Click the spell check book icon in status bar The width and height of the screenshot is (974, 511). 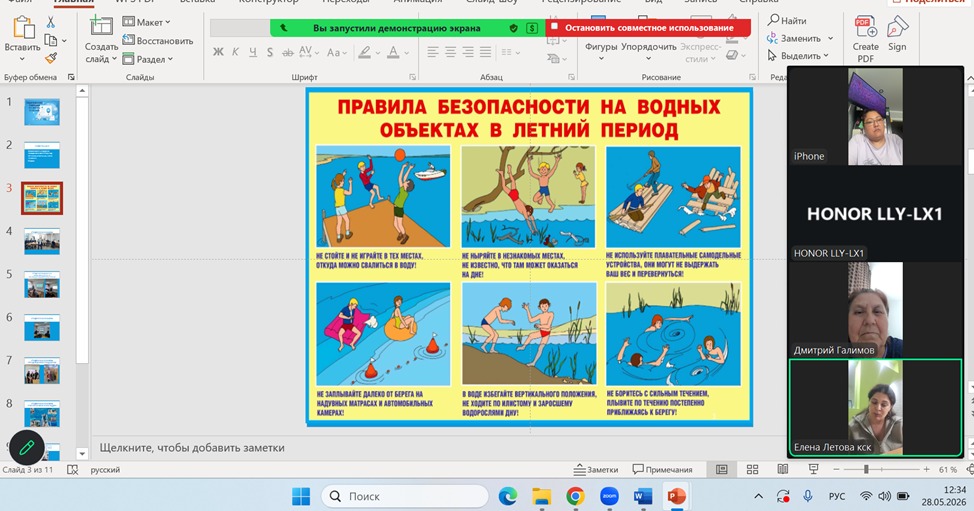[x=73, y=470]
